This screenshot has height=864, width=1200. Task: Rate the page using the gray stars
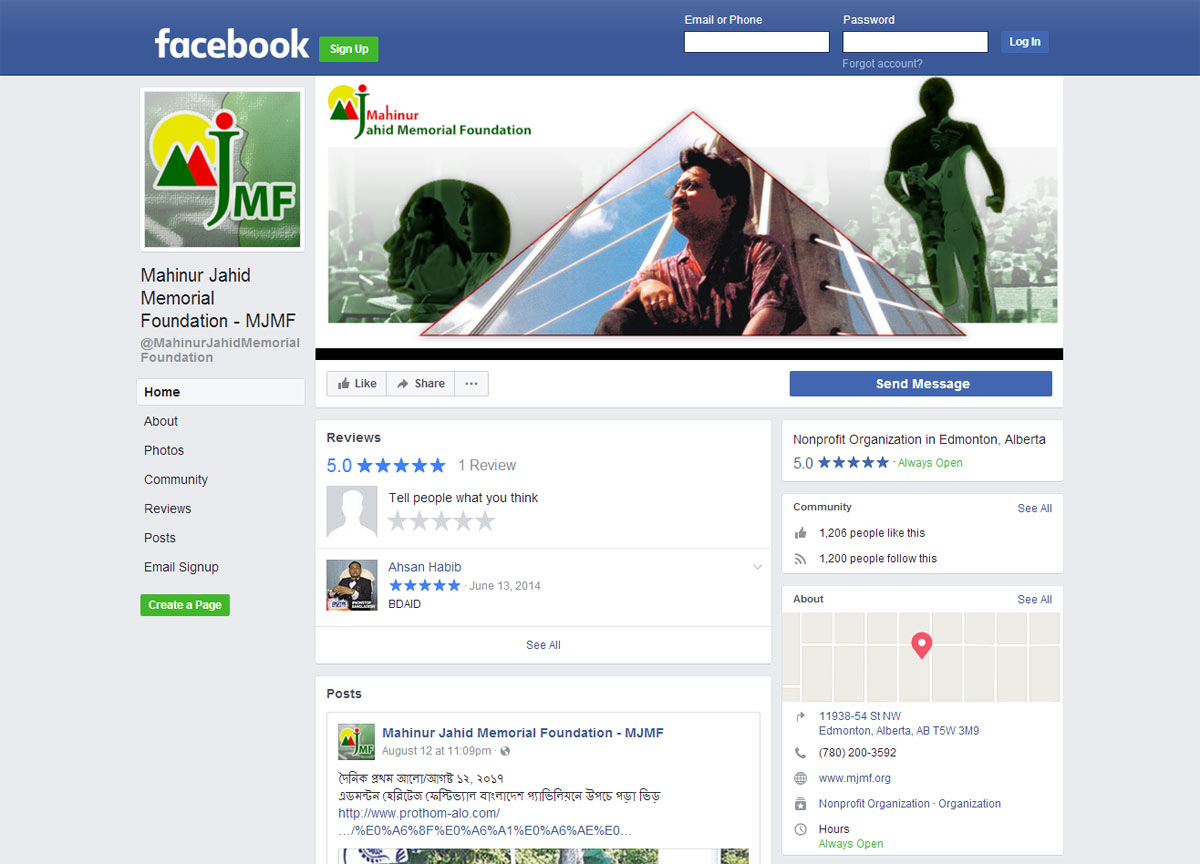[x=441, y=521]
